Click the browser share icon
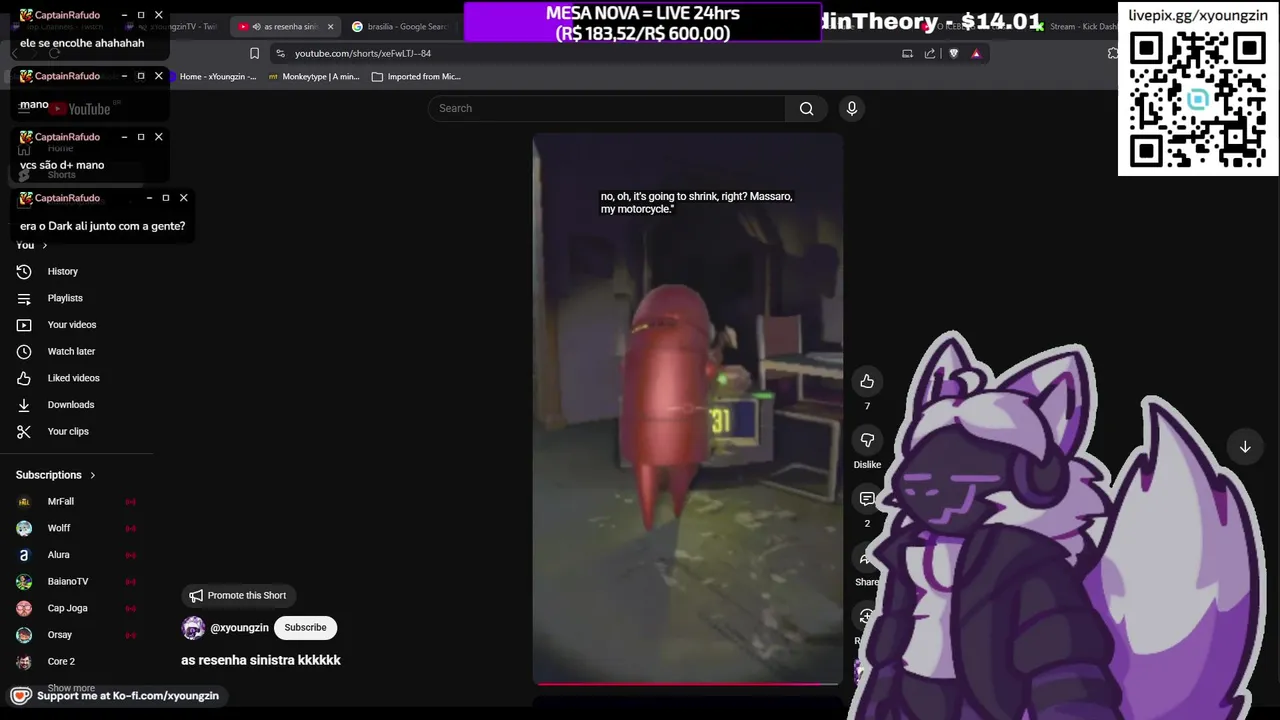Image resolution: width=1280 pixels, height=720 pixels. pos(930,53)
